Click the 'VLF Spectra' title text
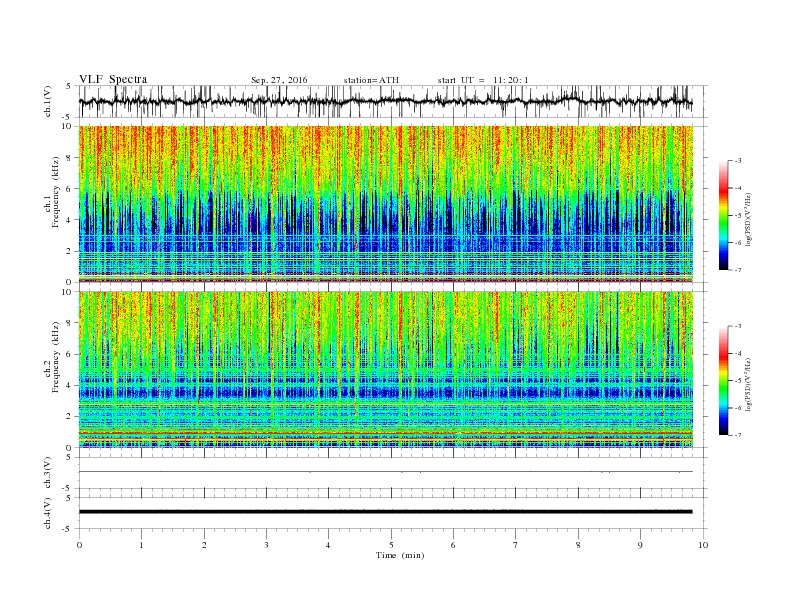792x612 pixels. [x=113, y=79]
